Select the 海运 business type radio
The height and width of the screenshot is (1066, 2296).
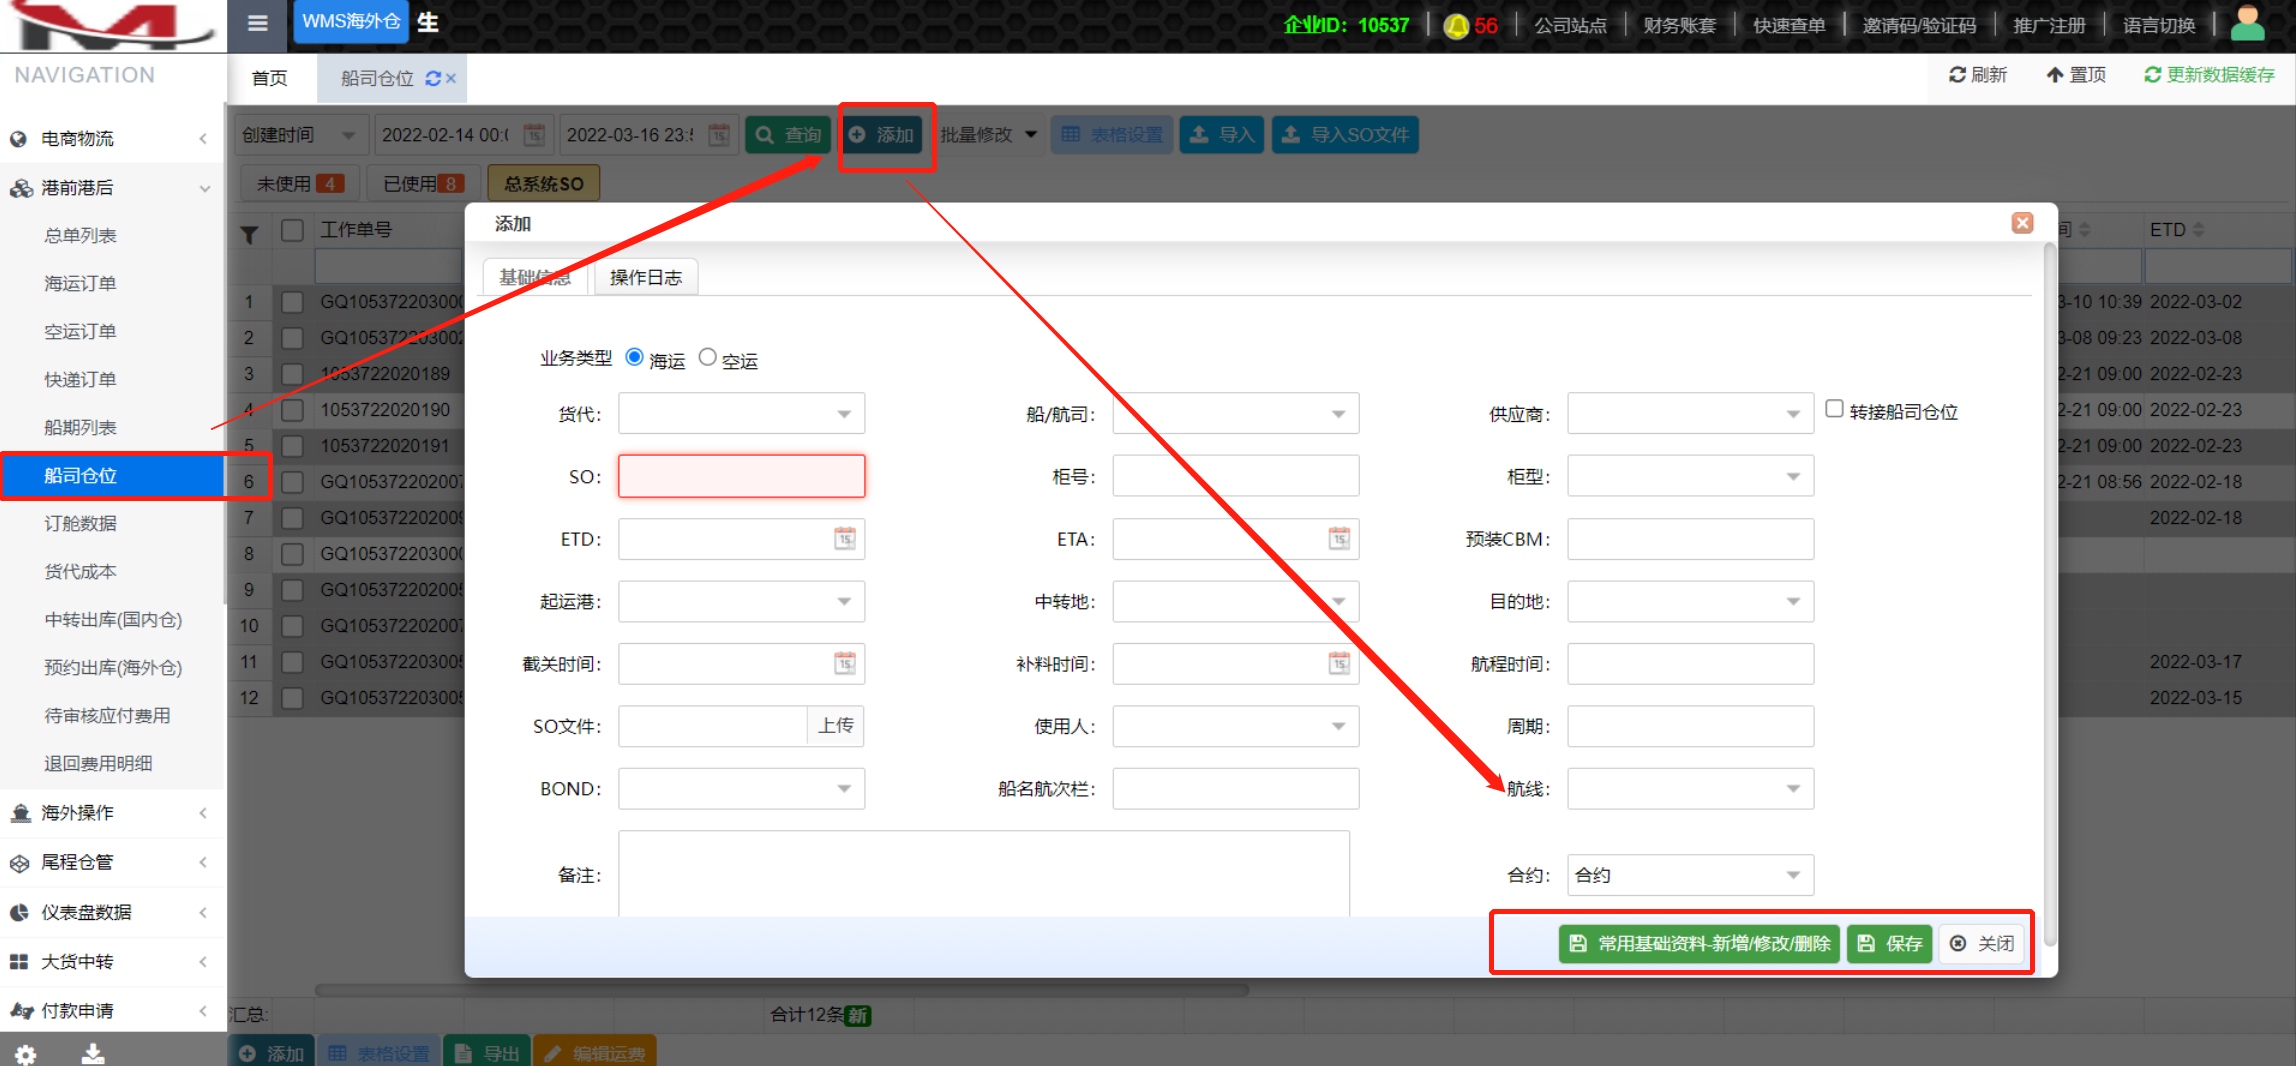(x=634, y=357)
